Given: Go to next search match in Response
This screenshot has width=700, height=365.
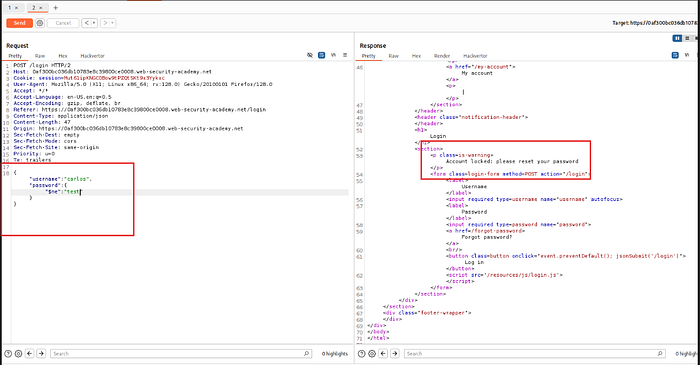Looking at the screenshot, I should pyautogui.click(x=395, y=353).
